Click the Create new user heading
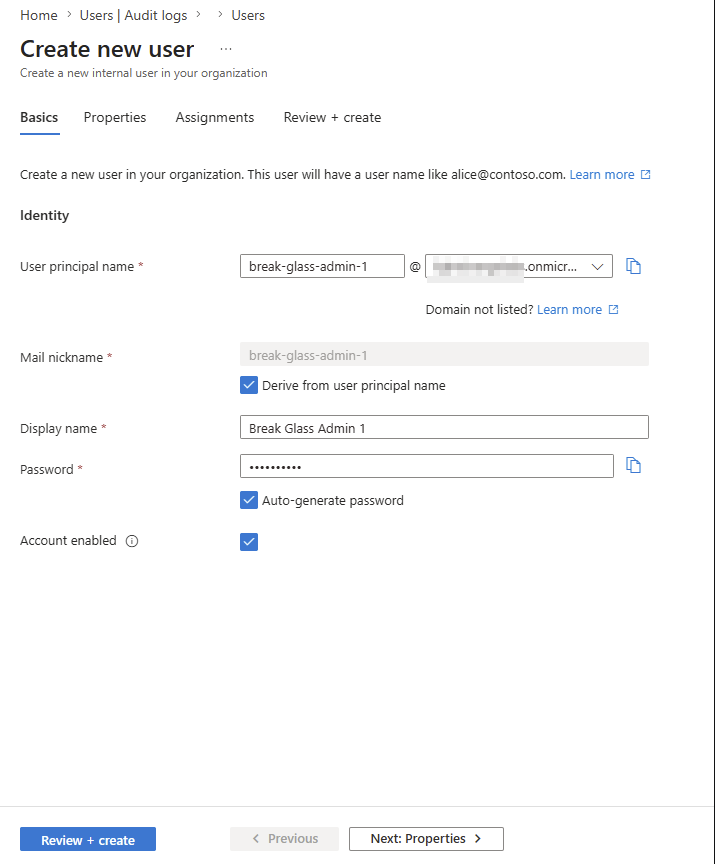The width and height of the screenshot is (715, 864). click(x=107, y=49)
